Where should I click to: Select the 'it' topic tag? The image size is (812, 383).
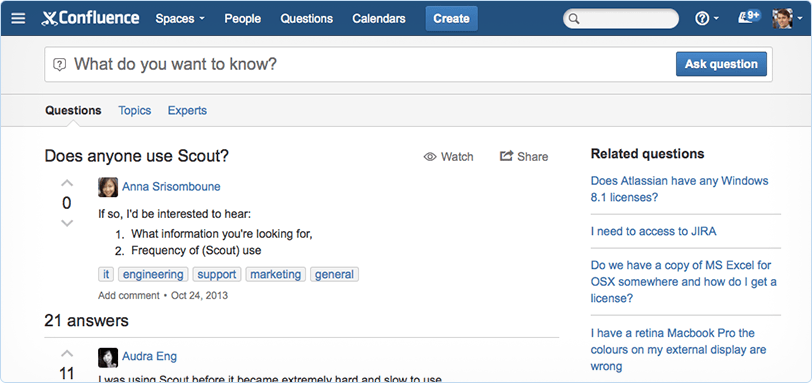pyautogui.click(x=106, y=274)
